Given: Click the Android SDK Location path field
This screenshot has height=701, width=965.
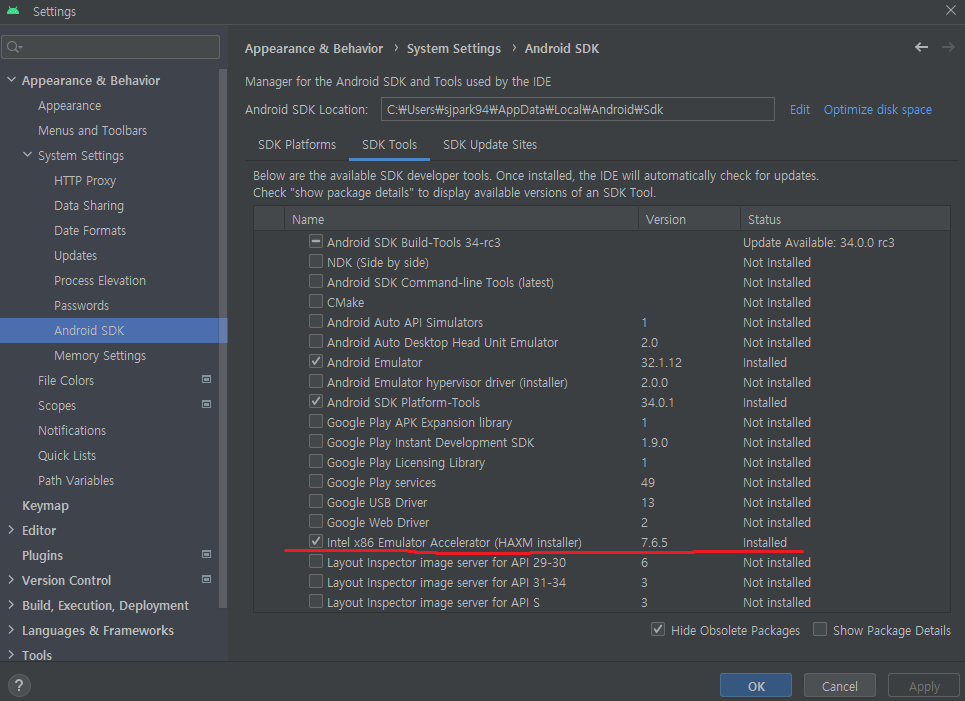Looking at the screenshot, I should [577, 110].
